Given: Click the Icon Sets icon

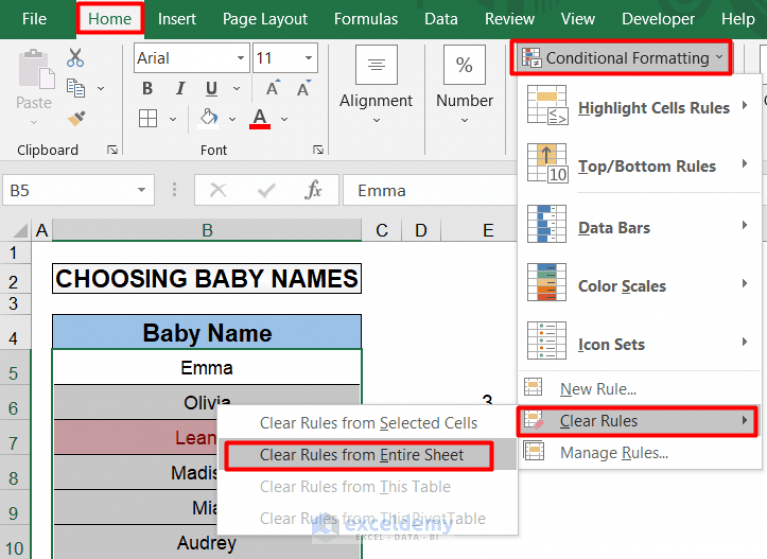Looking at the screenshot, I should tap(547, 341).
